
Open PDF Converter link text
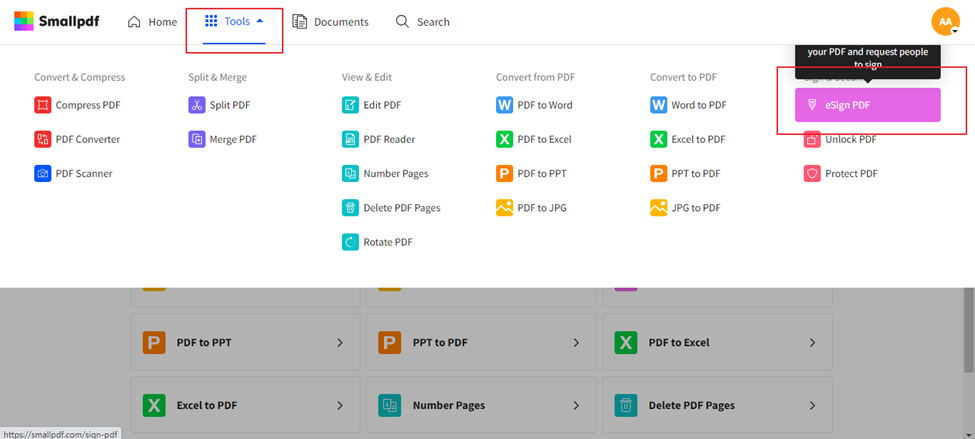[x=88, y=139]
